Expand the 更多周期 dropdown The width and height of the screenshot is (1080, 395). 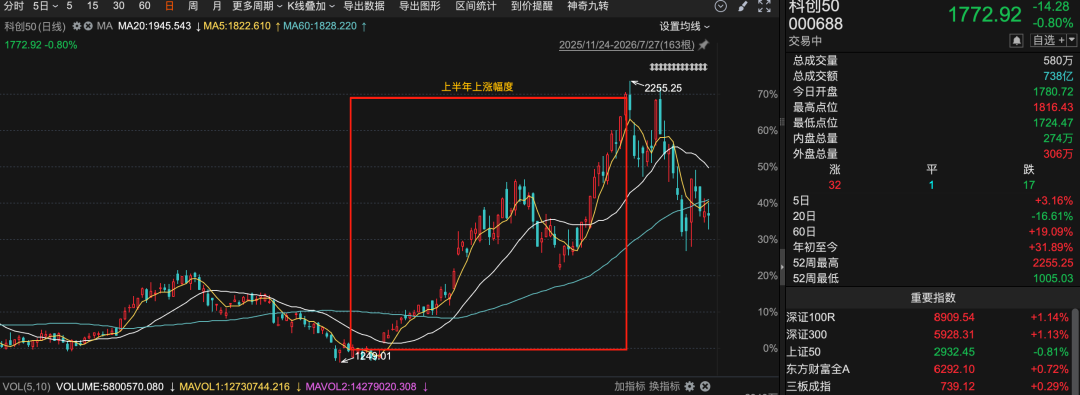click(x=257, y=6)
